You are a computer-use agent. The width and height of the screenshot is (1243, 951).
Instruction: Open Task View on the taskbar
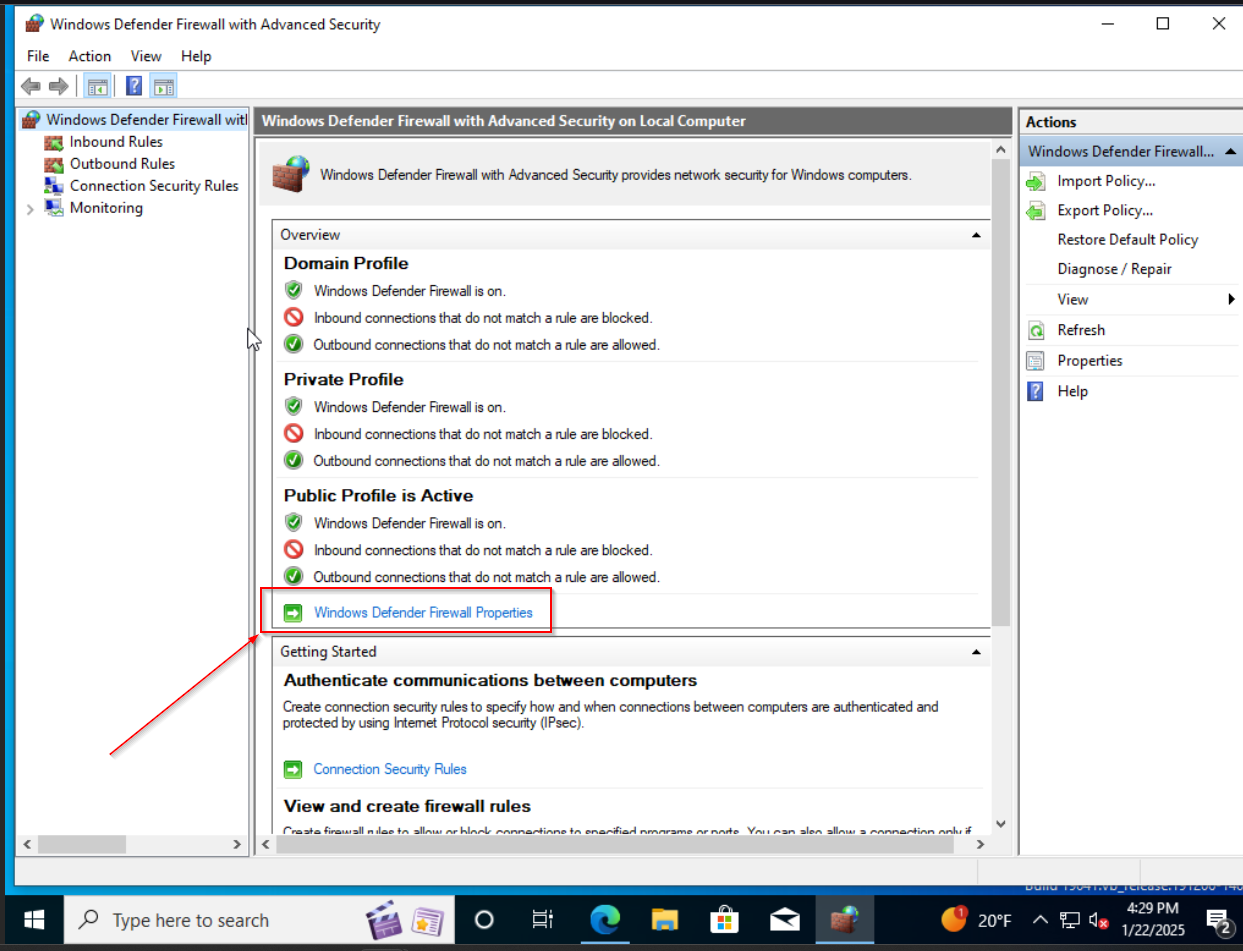(x=543, y=920)
